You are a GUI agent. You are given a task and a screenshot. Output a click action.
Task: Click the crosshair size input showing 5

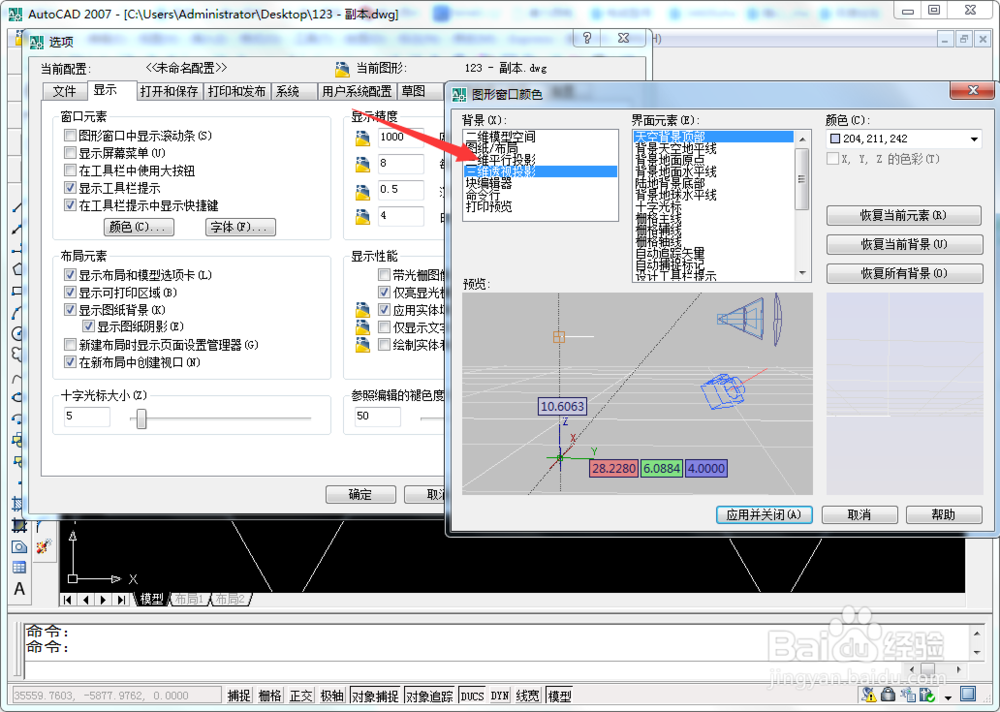pos(86,417)
